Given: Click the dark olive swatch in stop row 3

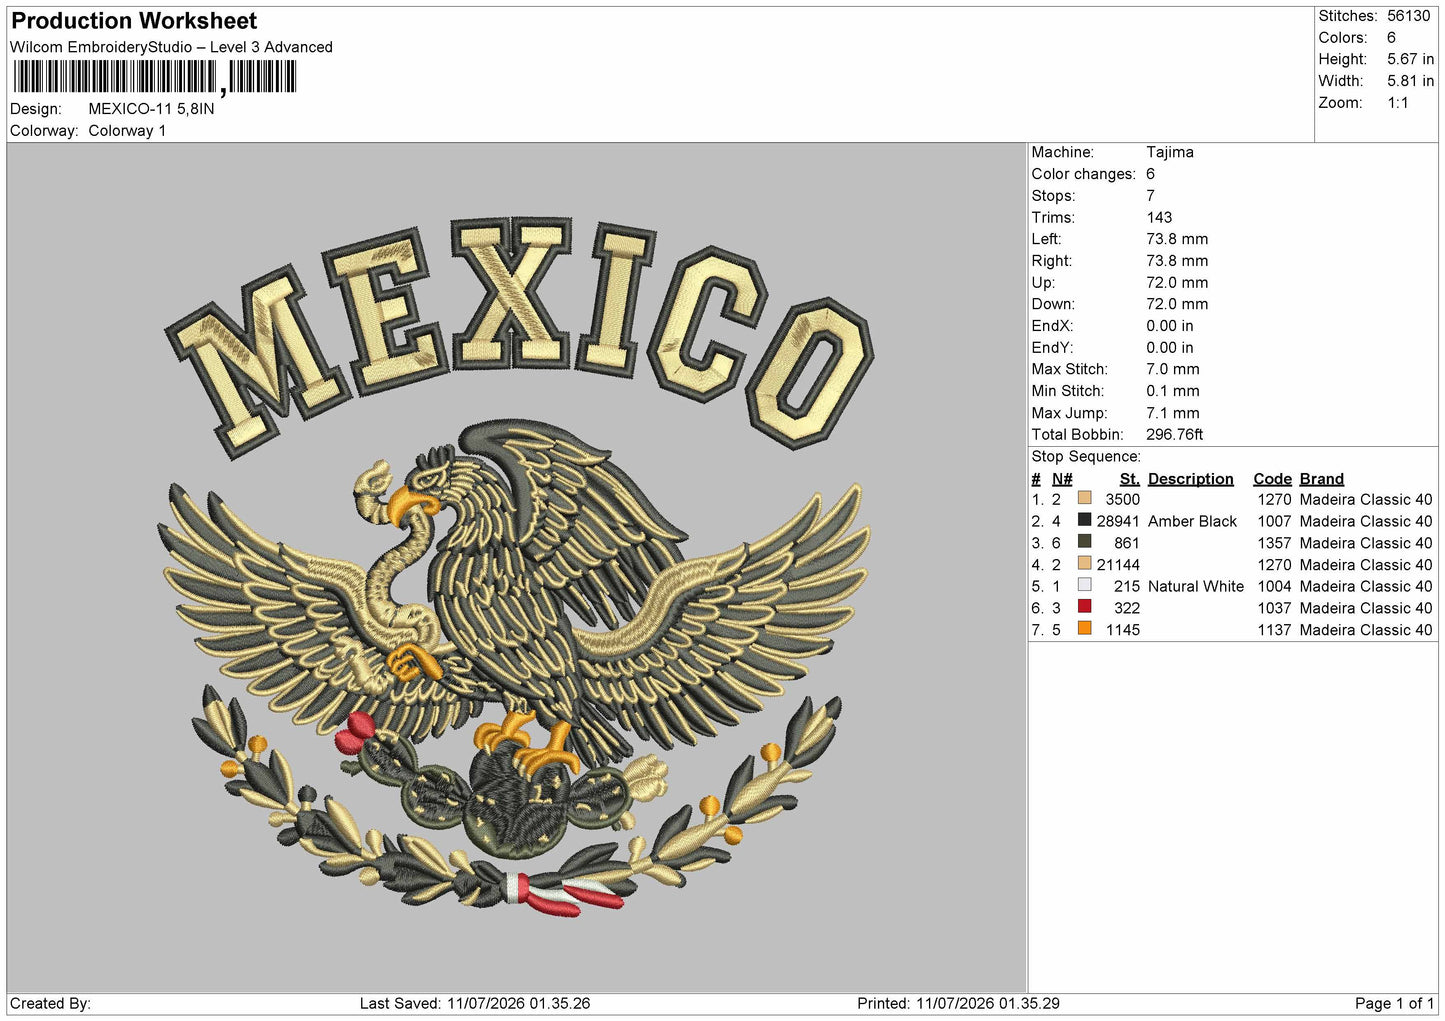Looking at the screenshot, I should click(x=1085, y=541).
